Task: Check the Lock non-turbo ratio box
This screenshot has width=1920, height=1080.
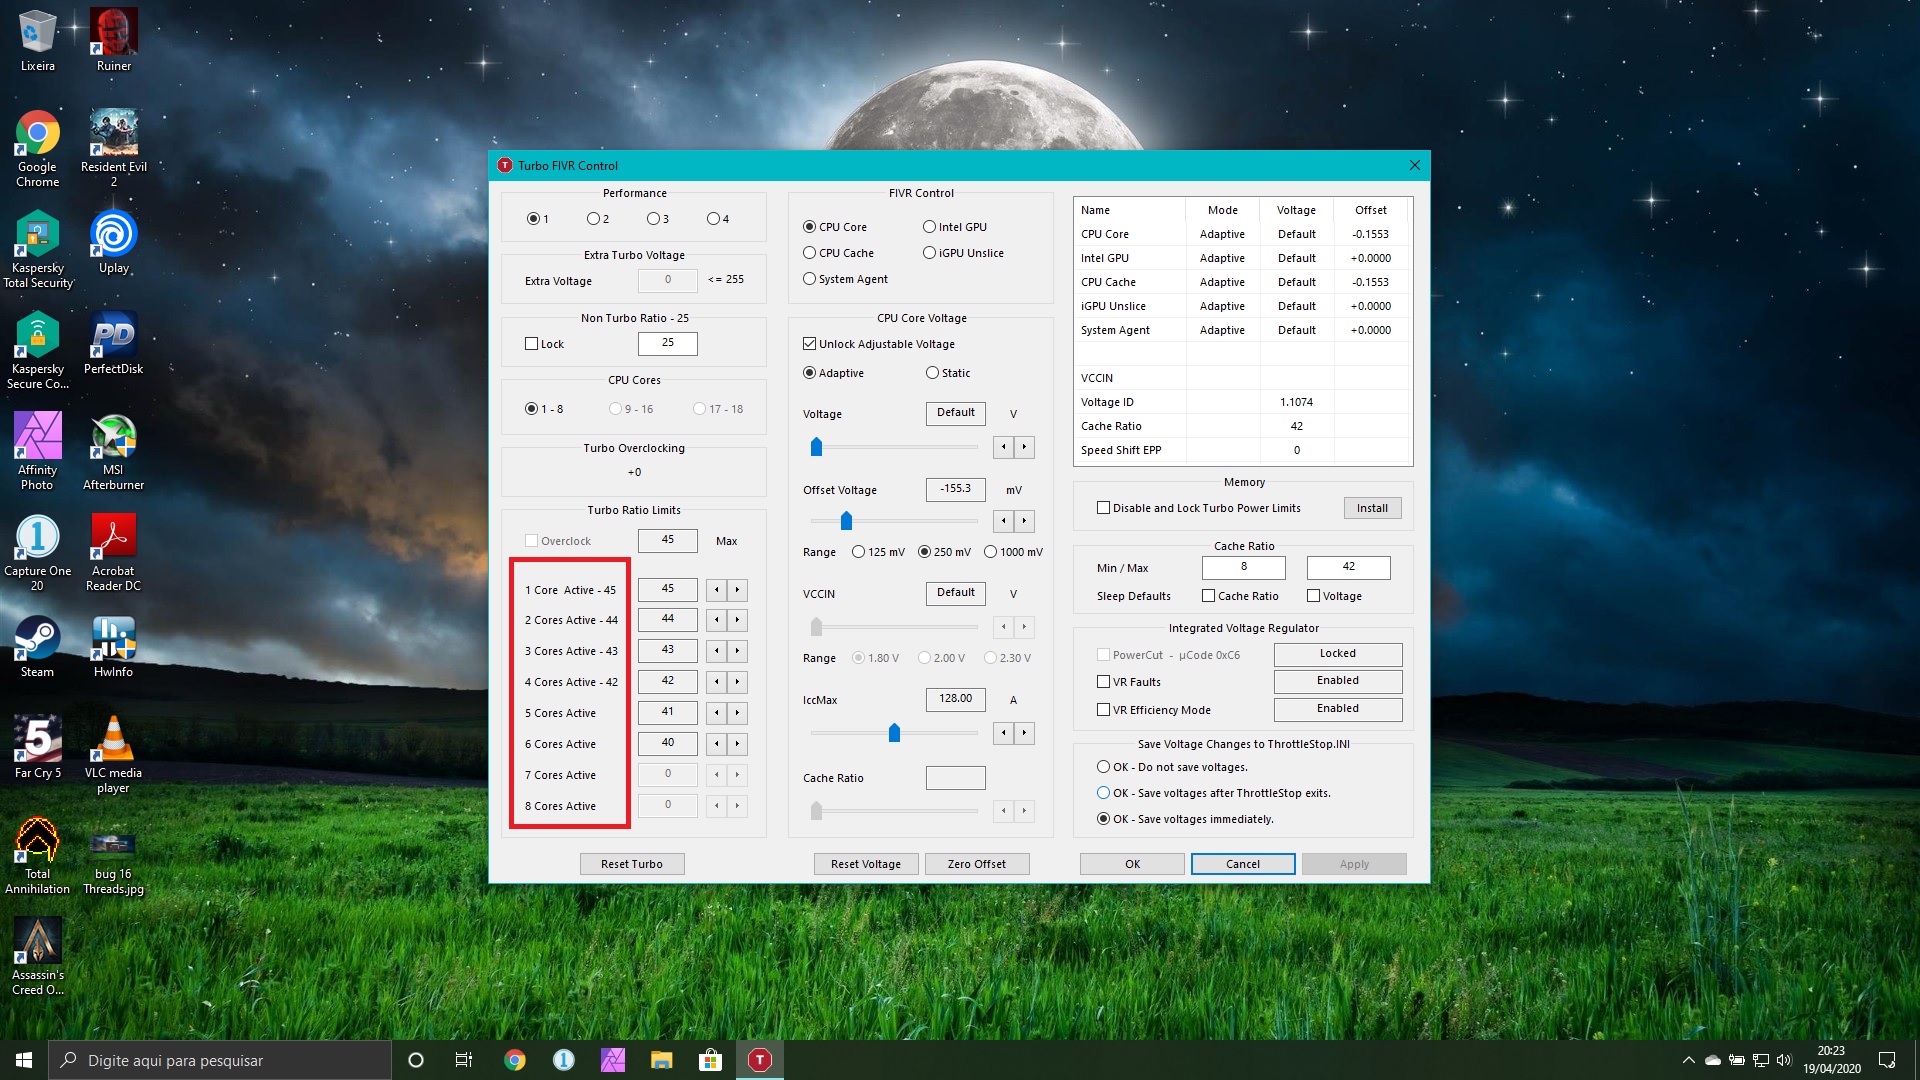Action: (x=532, y=344)
